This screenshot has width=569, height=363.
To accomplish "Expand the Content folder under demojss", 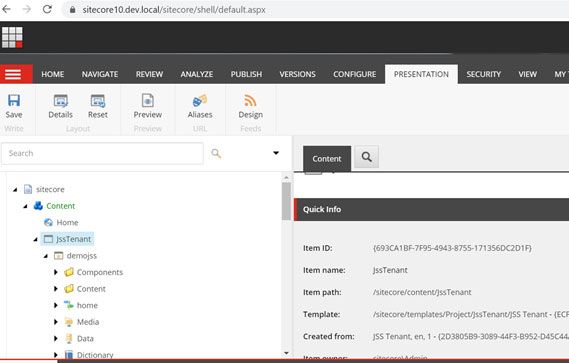I will pos(56,289).
